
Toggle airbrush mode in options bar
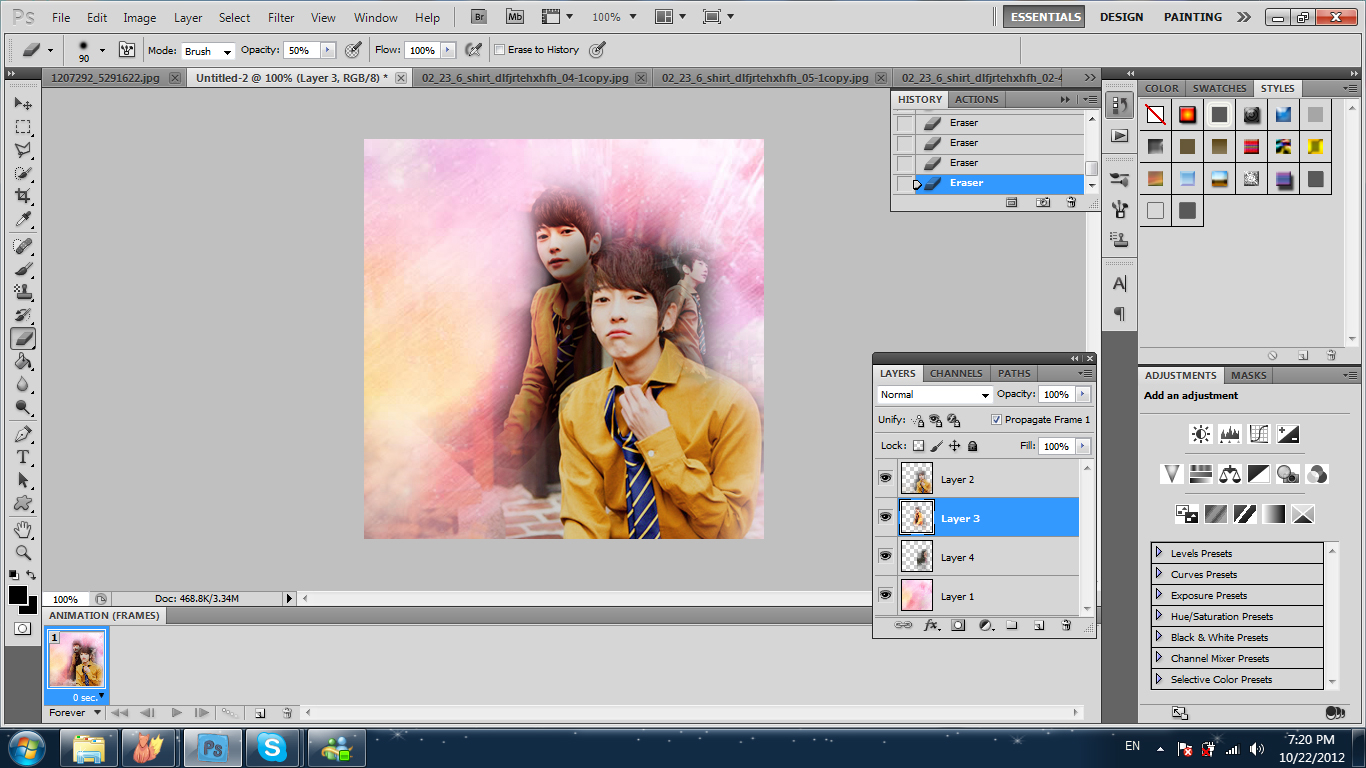click(474, 50)
